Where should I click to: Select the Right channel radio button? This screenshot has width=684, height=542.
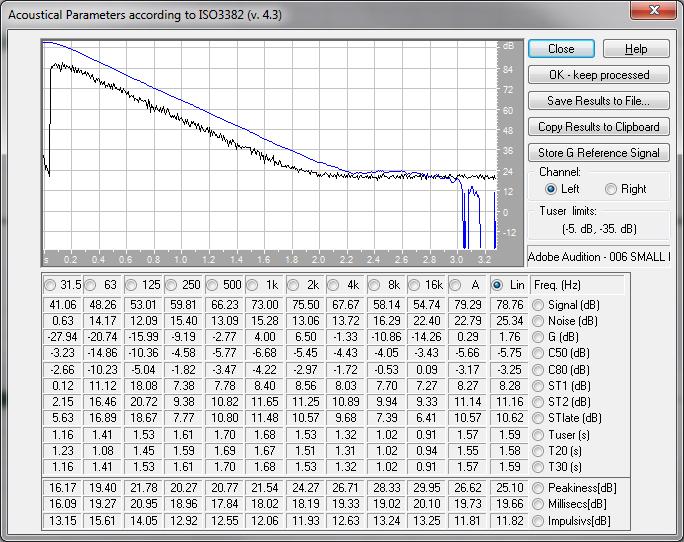611,189
